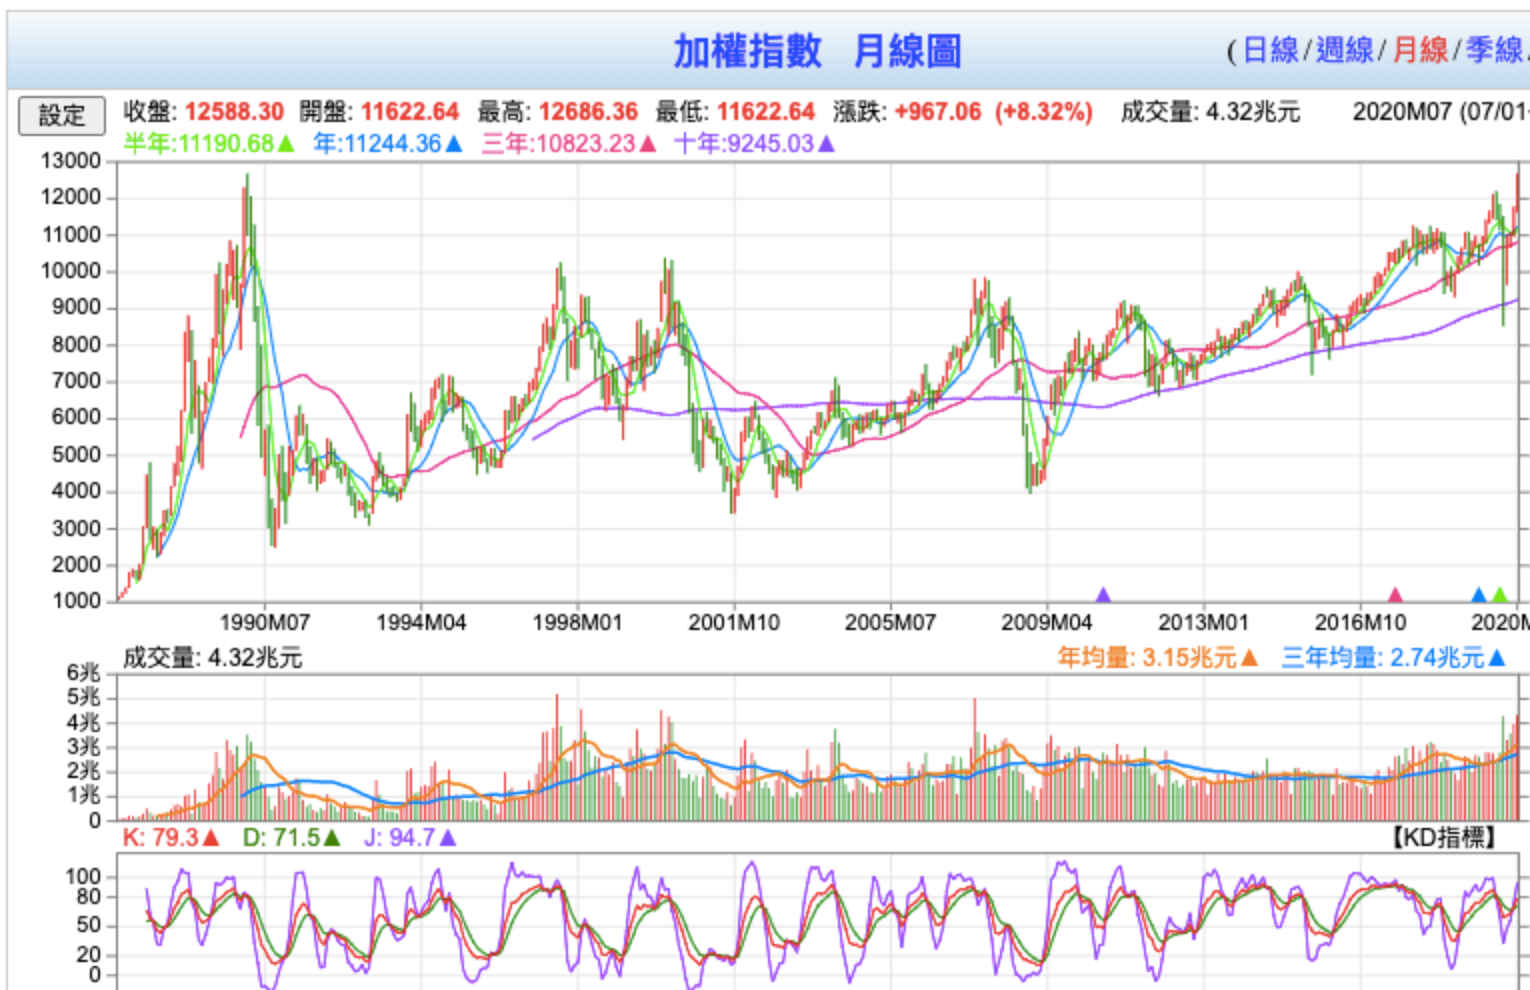Switch to 週線 weekly chart view
The width and height of the screenshot is (1530, 990).
tap(1343, 50)
